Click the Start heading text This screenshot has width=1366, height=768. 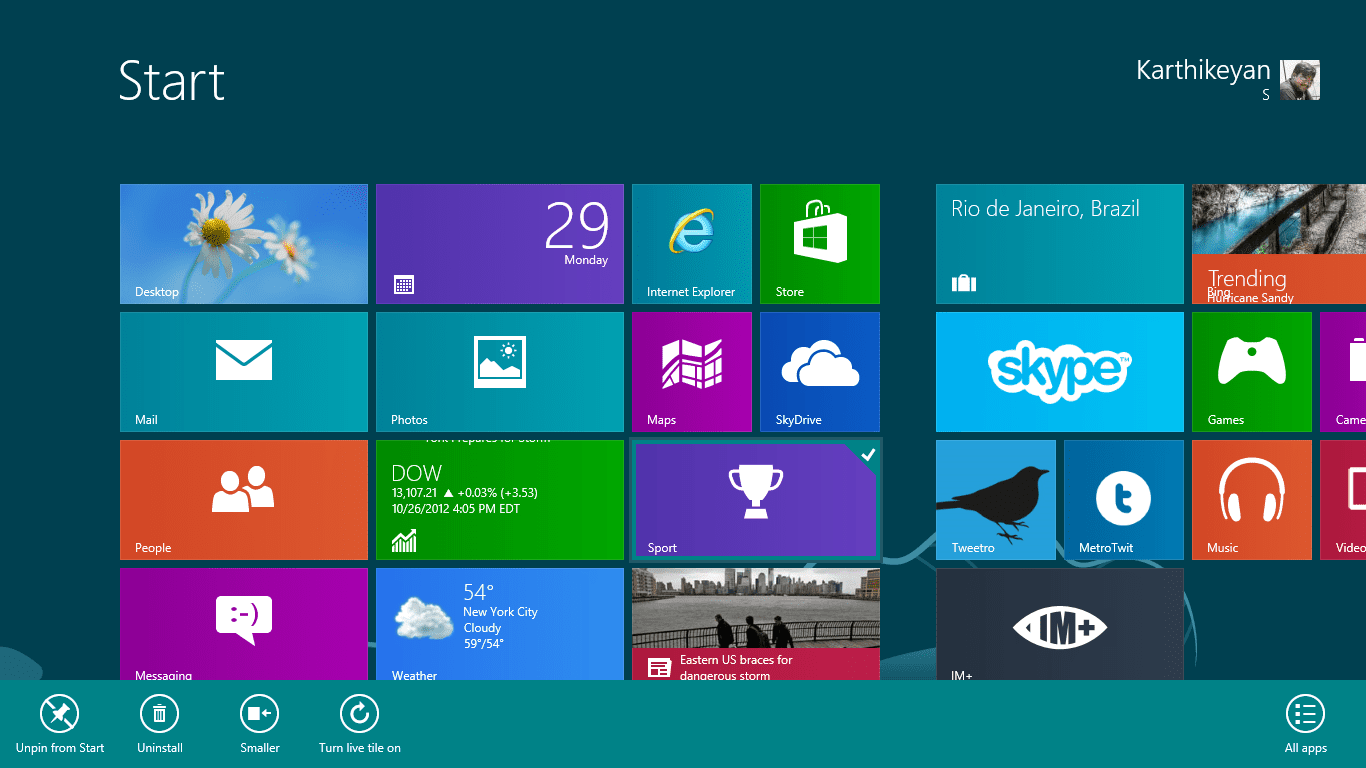[x=172, y=81]
